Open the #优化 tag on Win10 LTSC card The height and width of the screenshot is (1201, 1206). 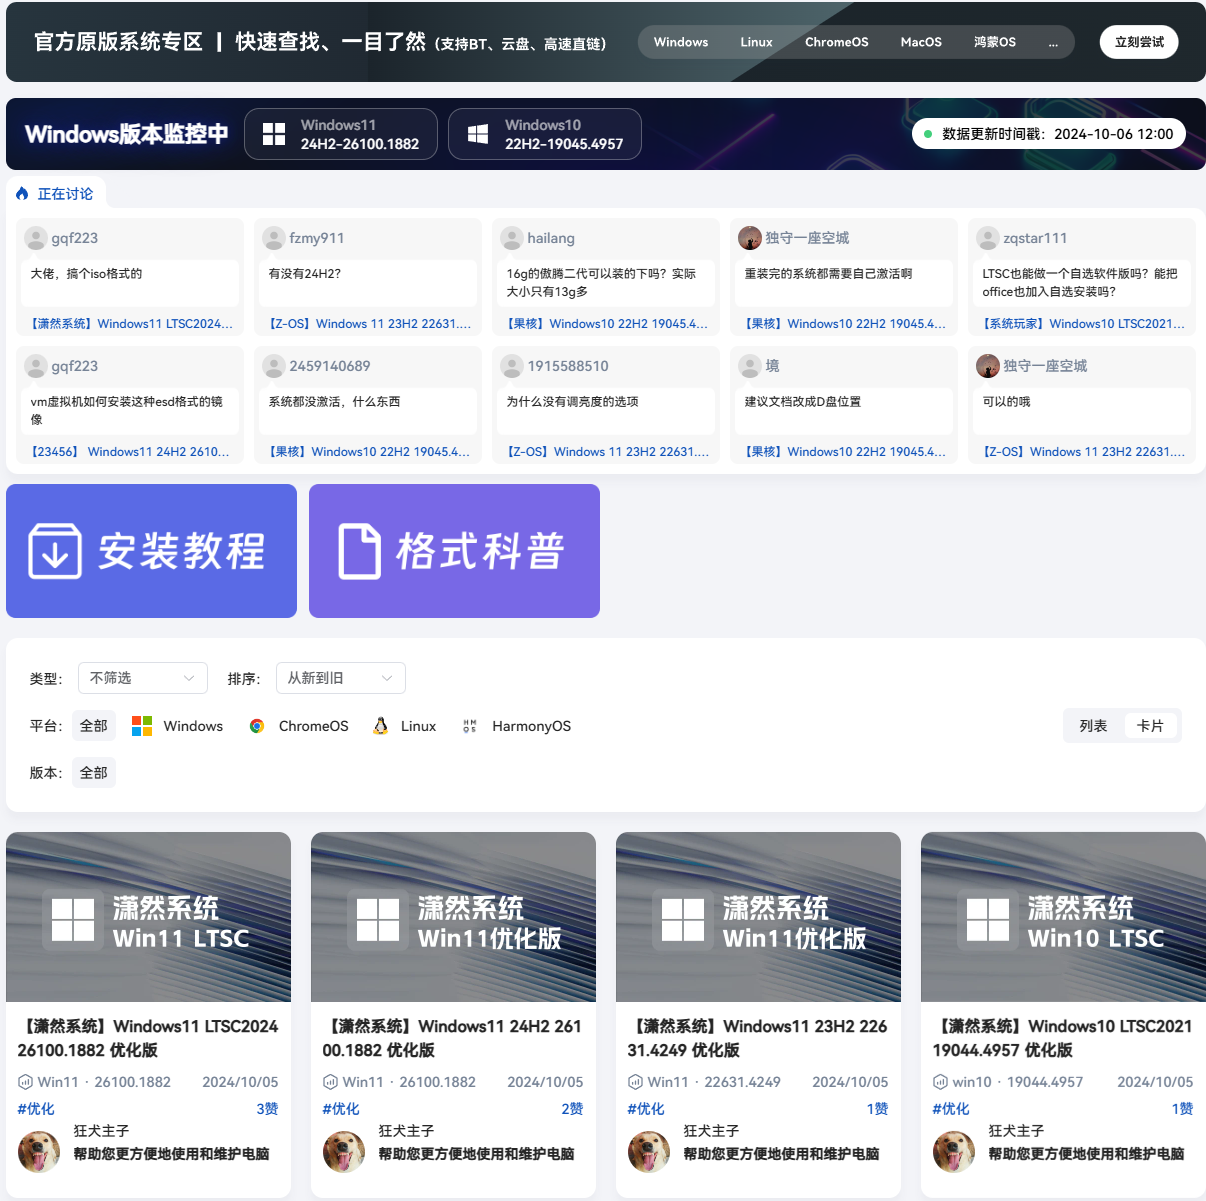pos(953,1108)
